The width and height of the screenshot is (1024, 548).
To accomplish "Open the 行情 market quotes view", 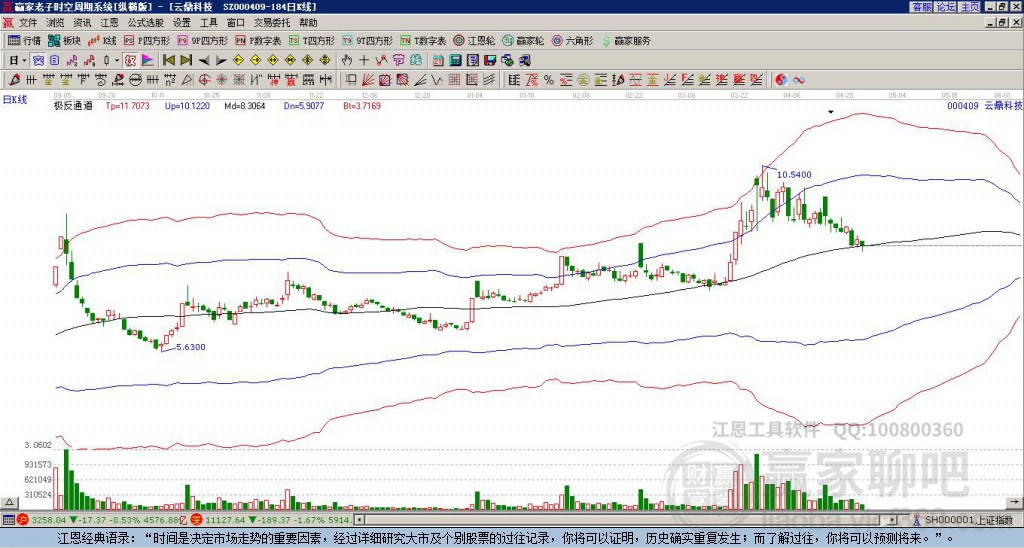I will tap(24, 40).
